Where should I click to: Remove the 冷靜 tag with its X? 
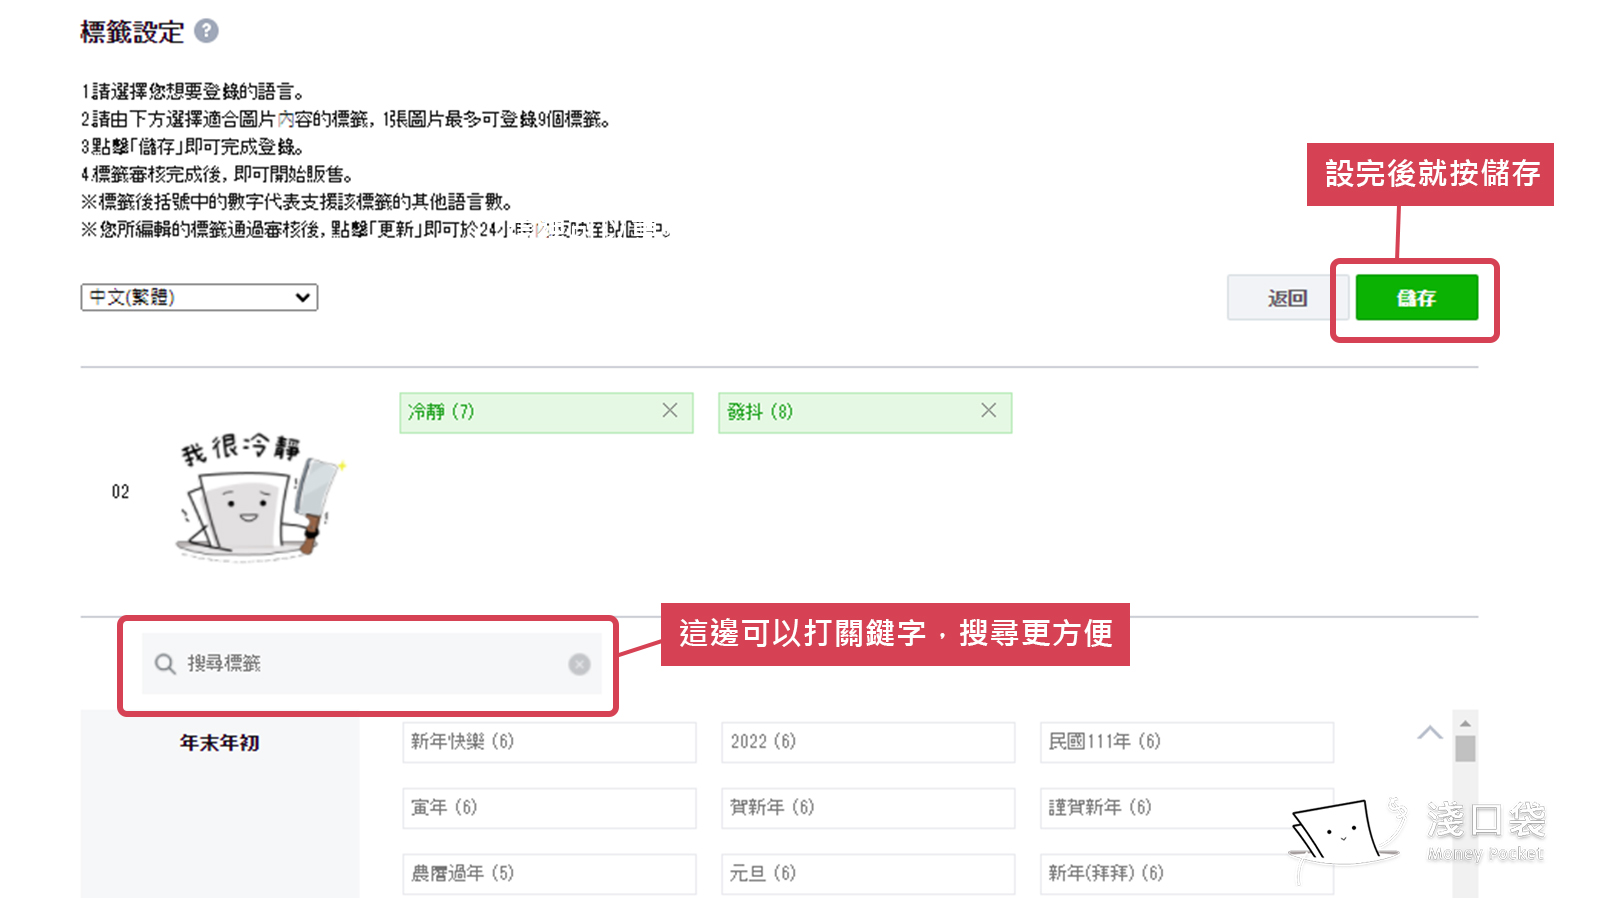tap(670, 411)
